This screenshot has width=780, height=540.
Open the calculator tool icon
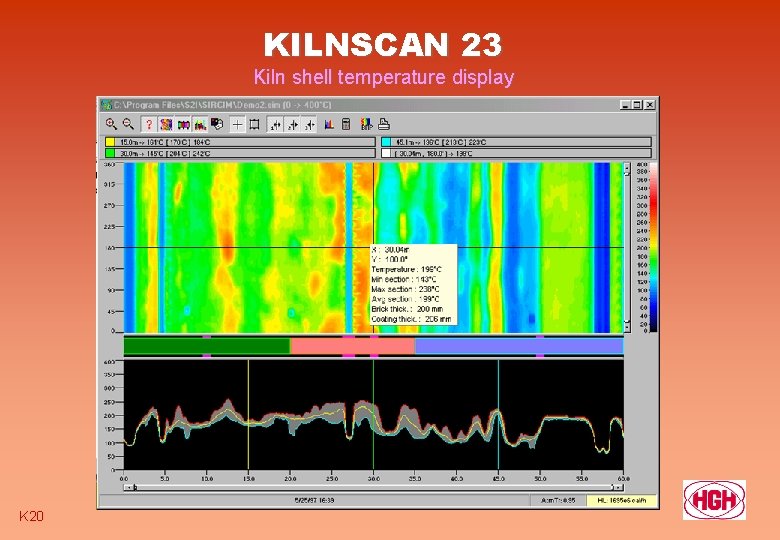(346, 124)
